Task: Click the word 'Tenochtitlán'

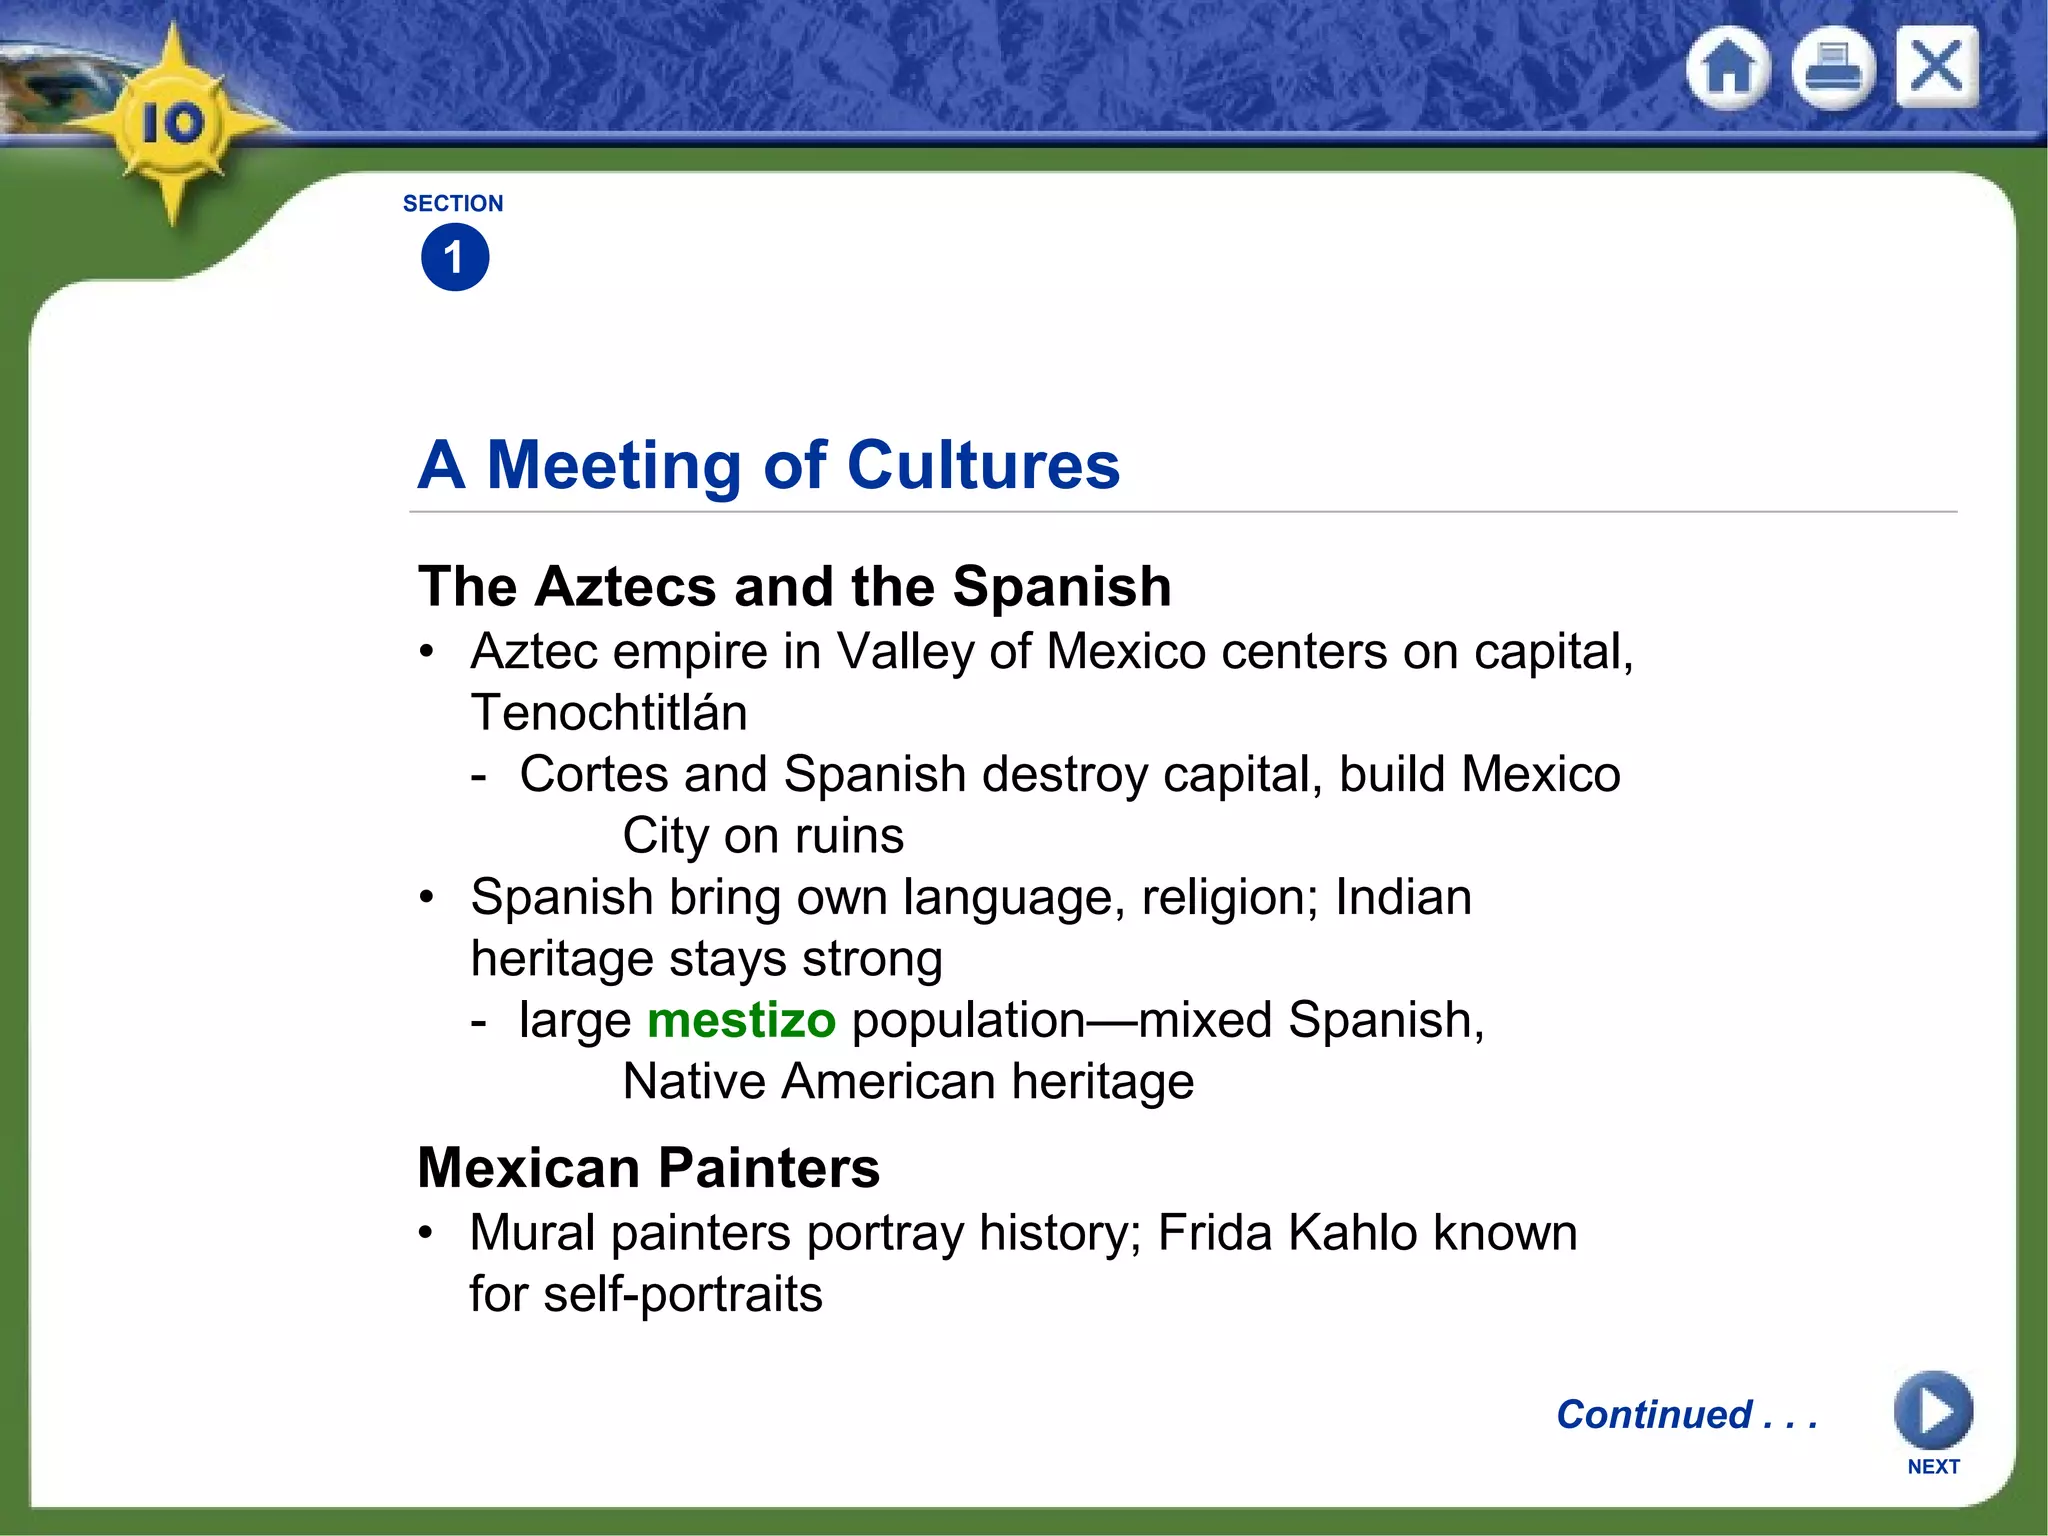Action: click(609, 712)
